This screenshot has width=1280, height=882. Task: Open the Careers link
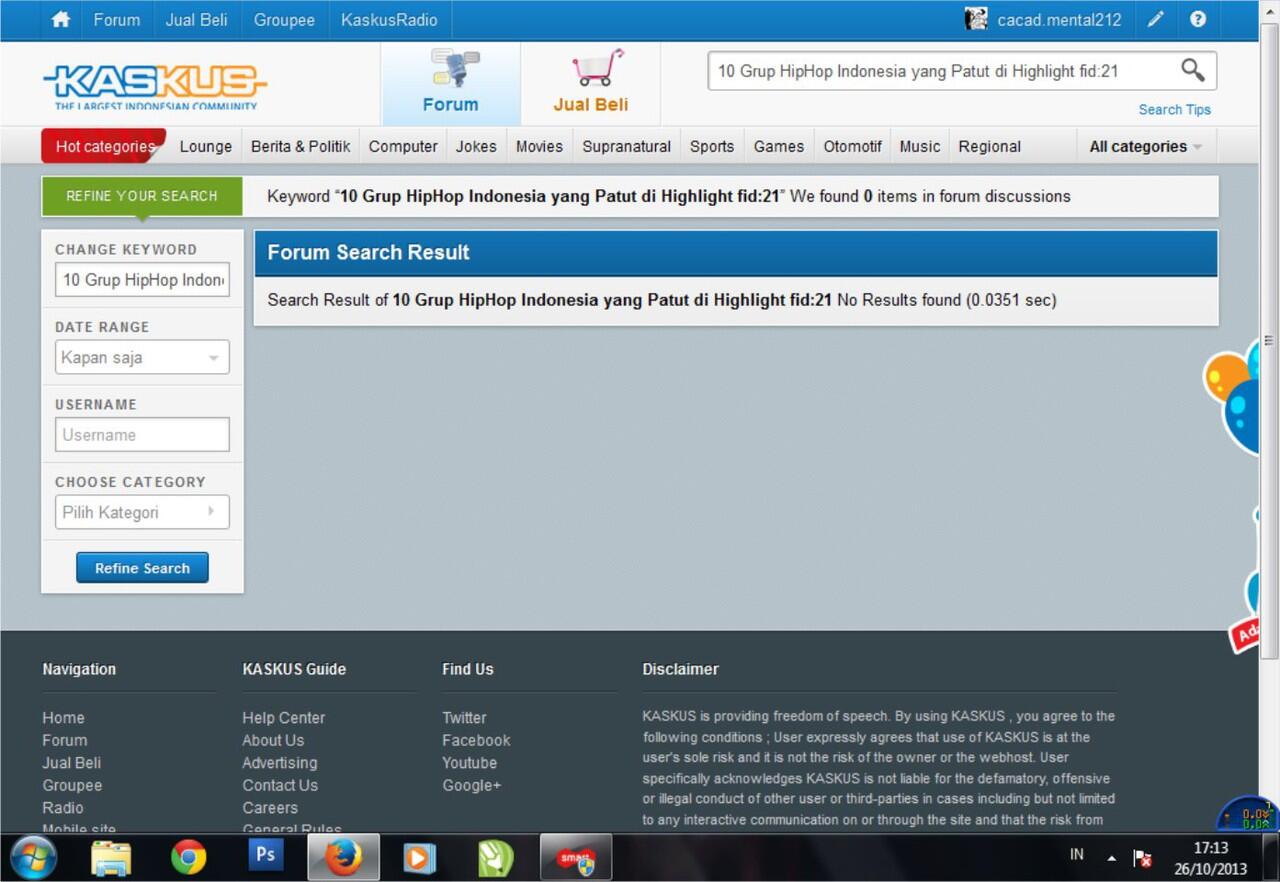[270, 807]
